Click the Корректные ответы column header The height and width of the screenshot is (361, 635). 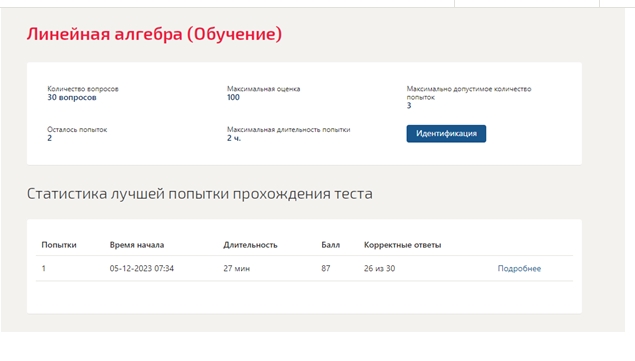pyautogui.click(x=403, y=245)
